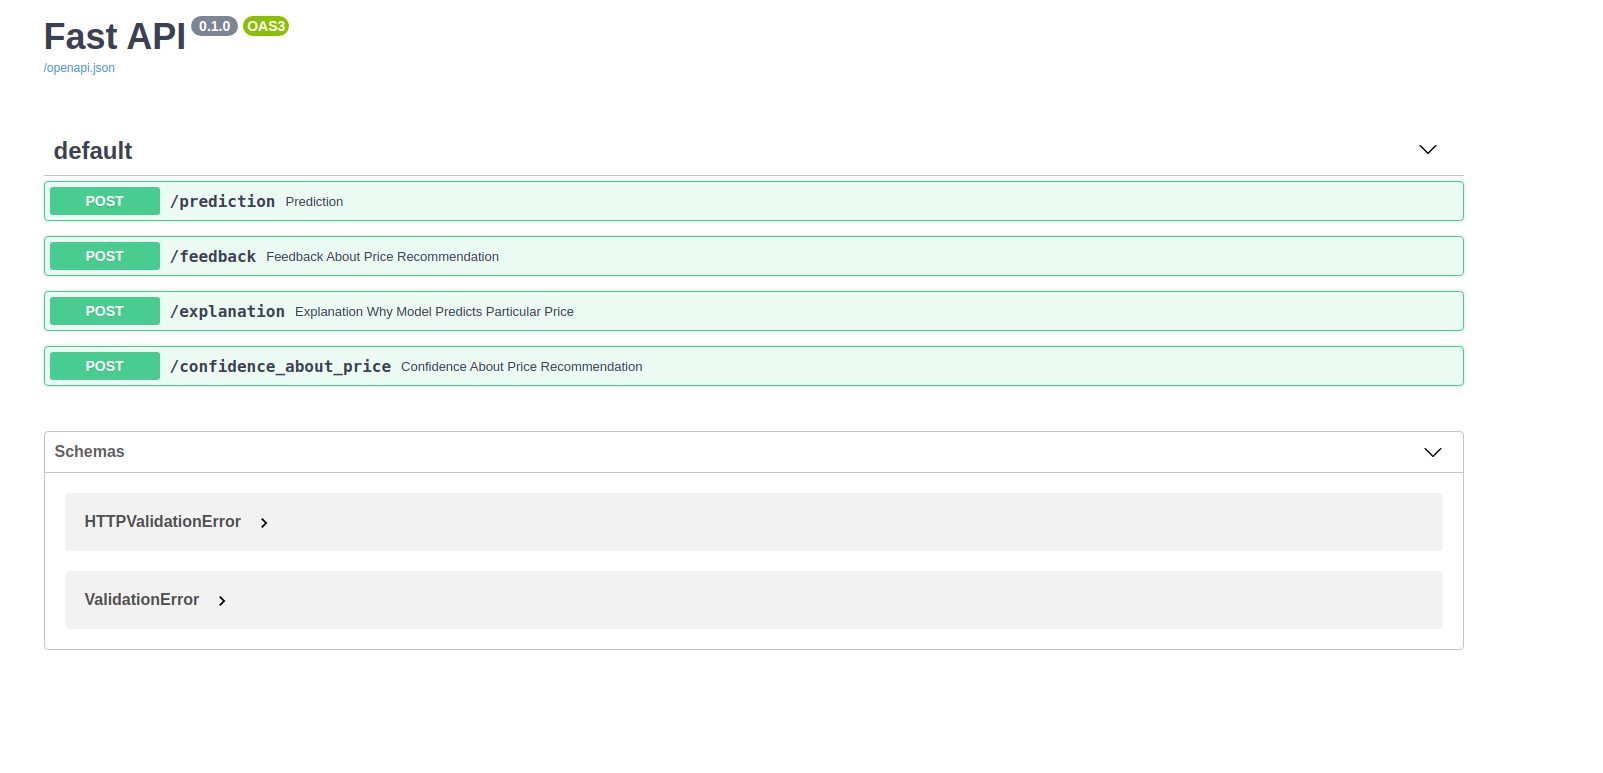
Task: Click POST badge for /confidence_about_price
Action: pyautogui.click(x=105, y=366)
